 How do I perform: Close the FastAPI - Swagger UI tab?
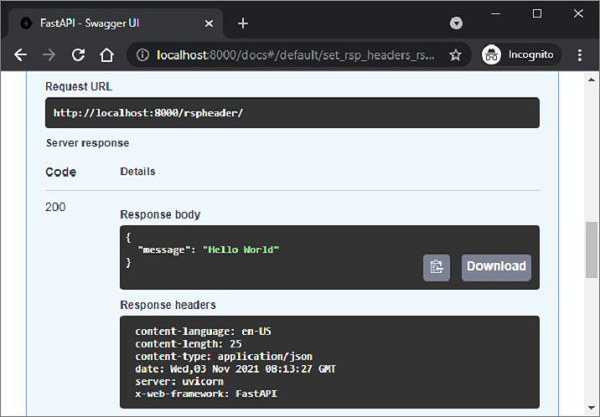click(208, 23)
